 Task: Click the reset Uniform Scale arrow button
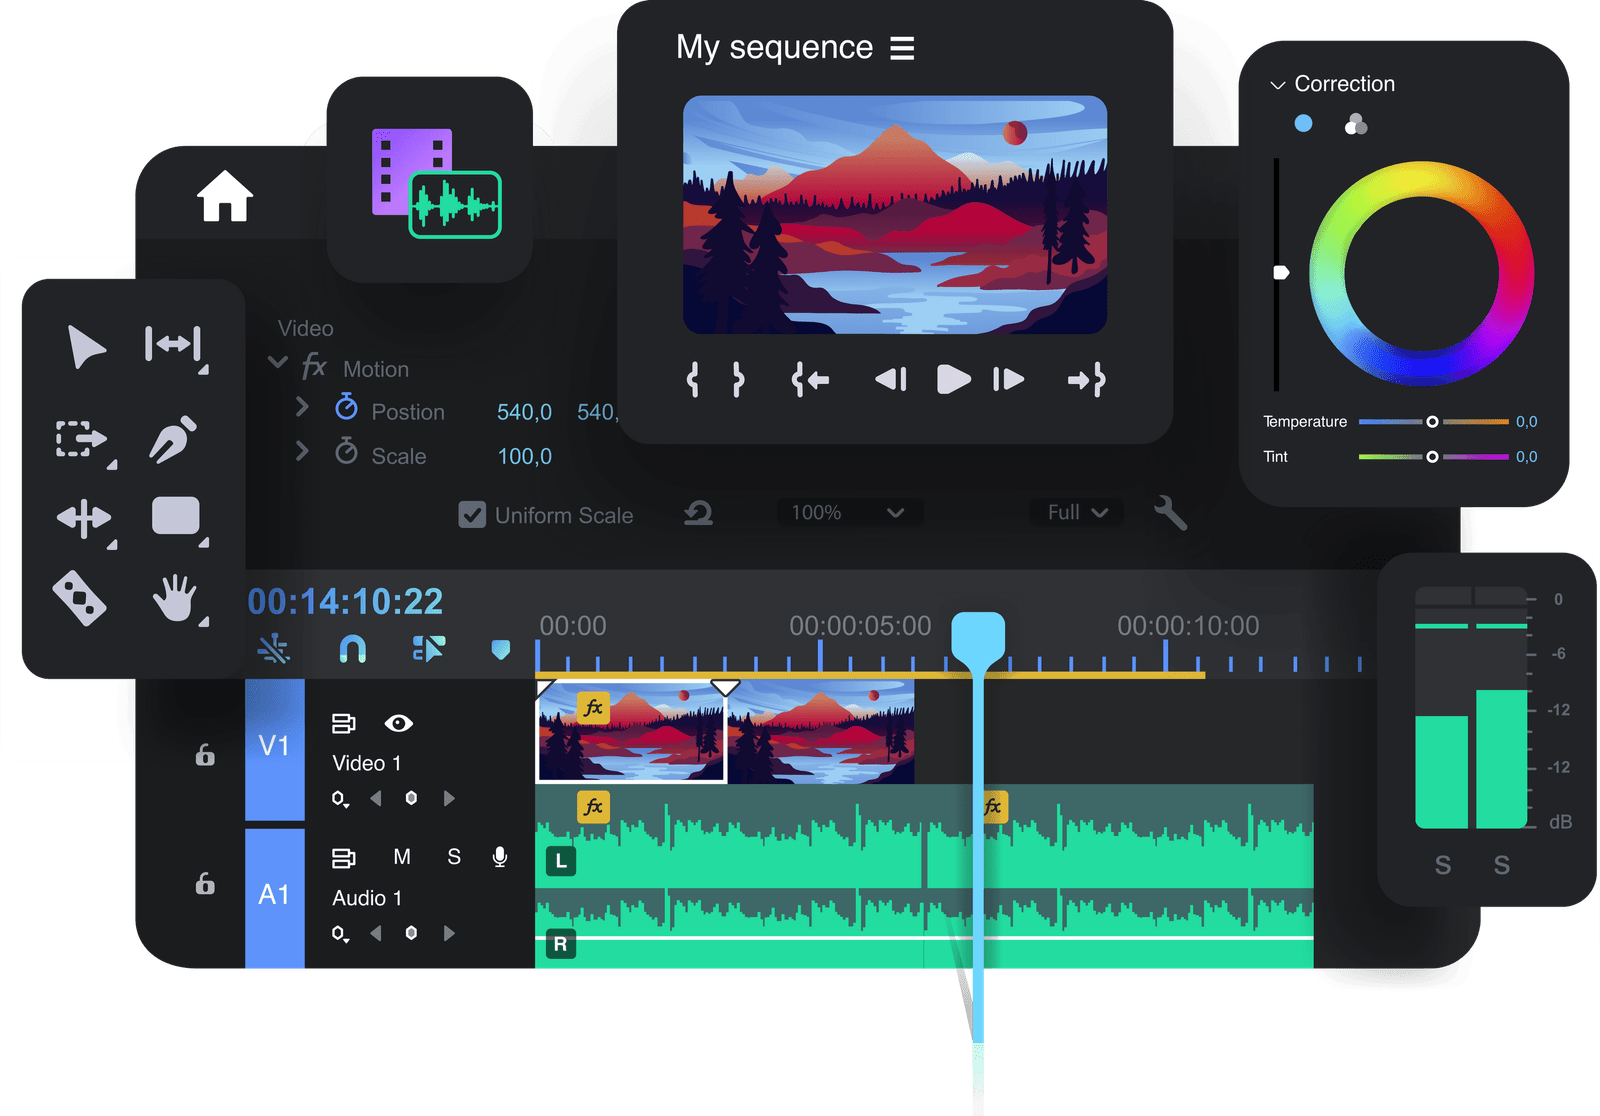click(698, 514)
